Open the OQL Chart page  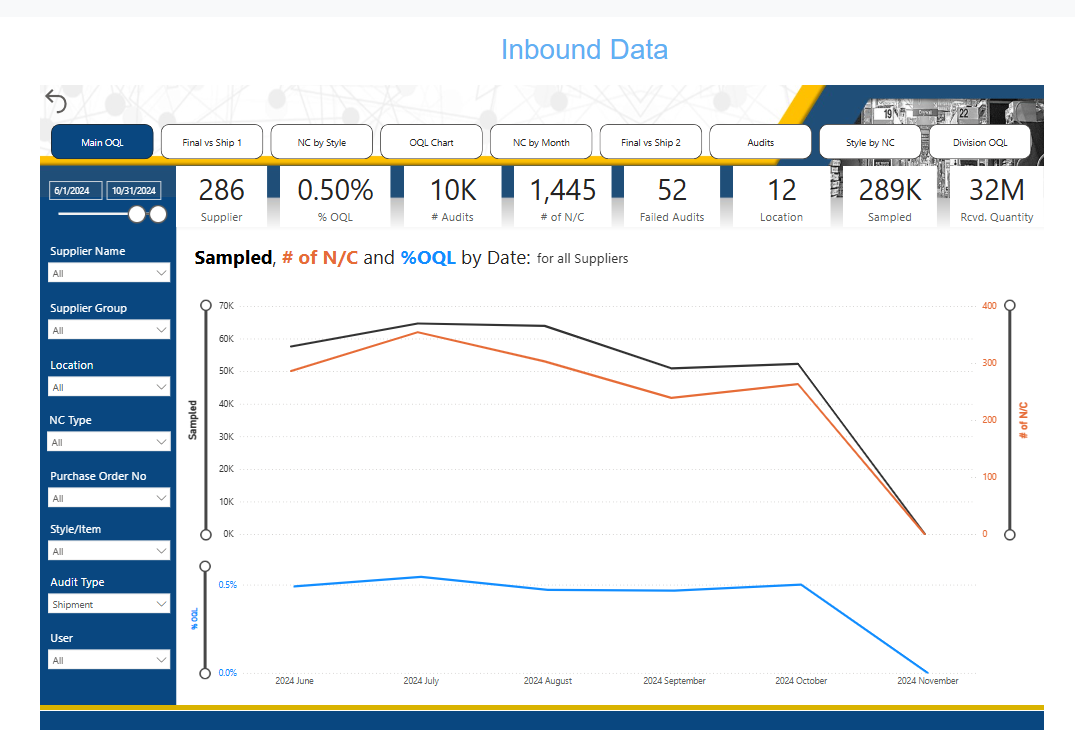point(431,141)
